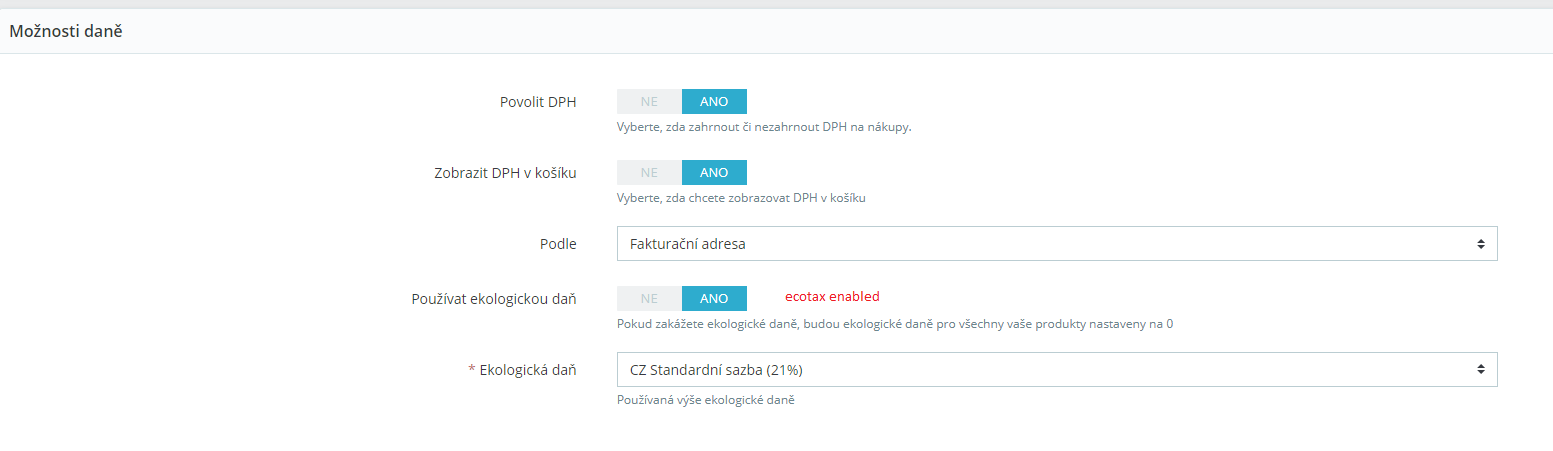Click the Povolit DPH field label
Viewport: 1553px width, 451px height.
point(538,102)
